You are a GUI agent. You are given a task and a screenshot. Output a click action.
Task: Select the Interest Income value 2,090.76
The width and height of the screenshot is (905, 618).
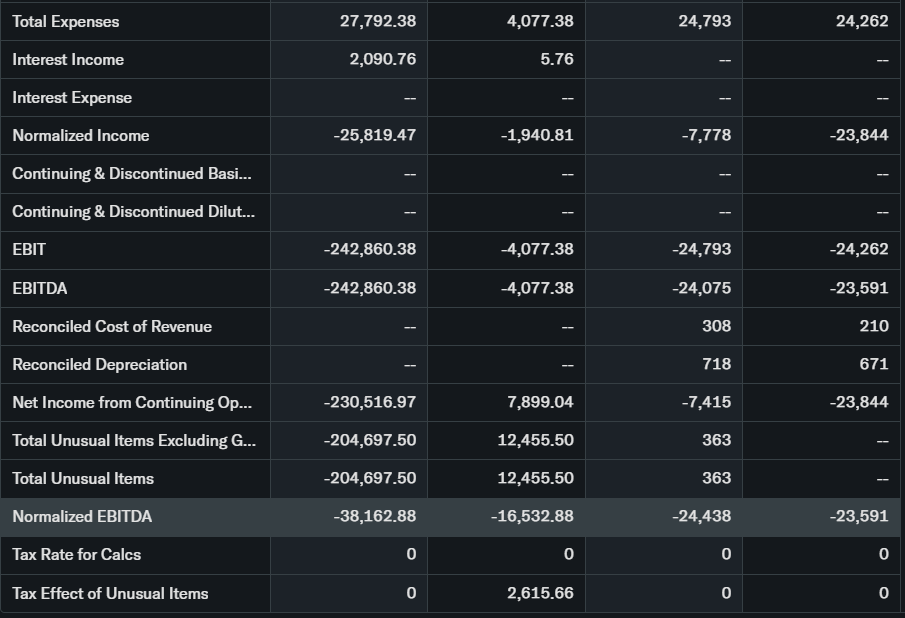pos(382,59)
